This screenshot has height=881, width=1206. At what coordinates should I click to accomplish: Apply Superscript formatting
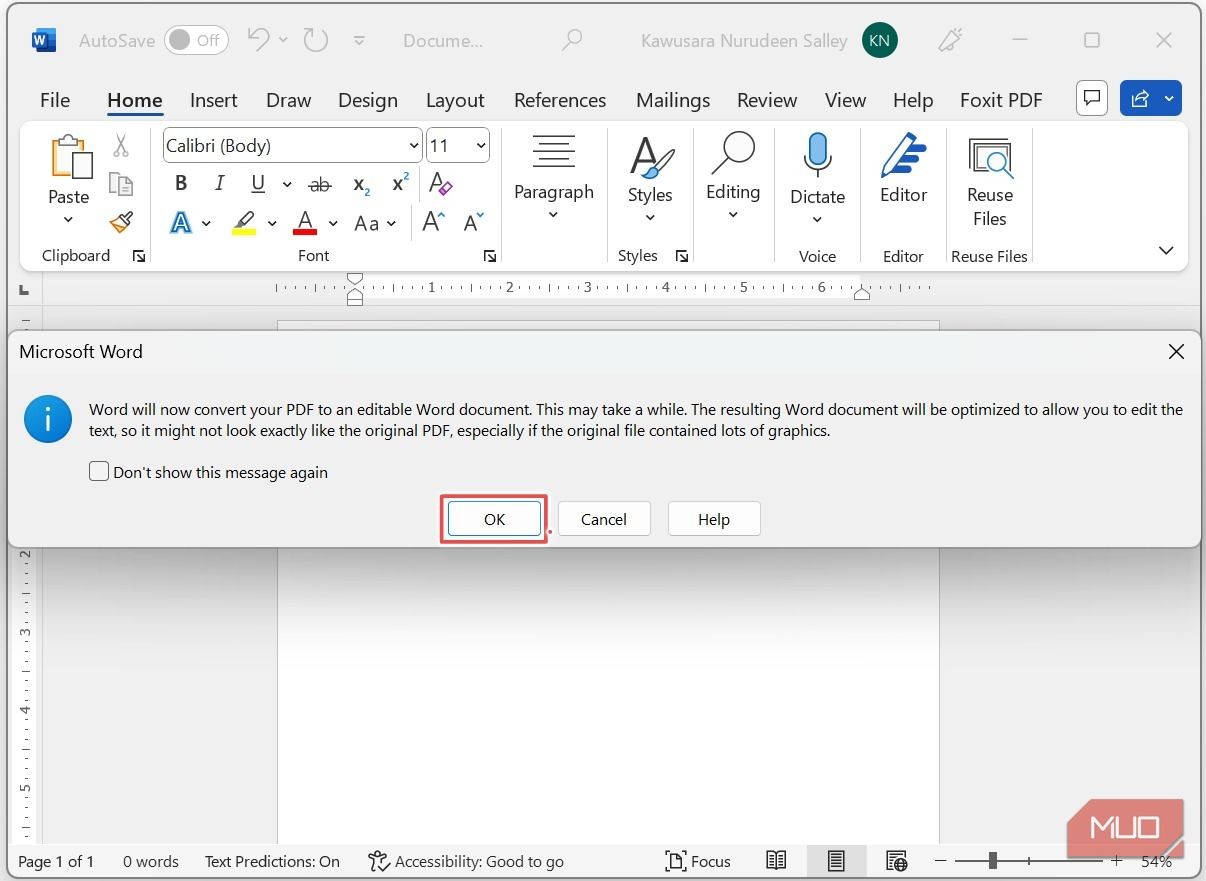coord(400,183)
